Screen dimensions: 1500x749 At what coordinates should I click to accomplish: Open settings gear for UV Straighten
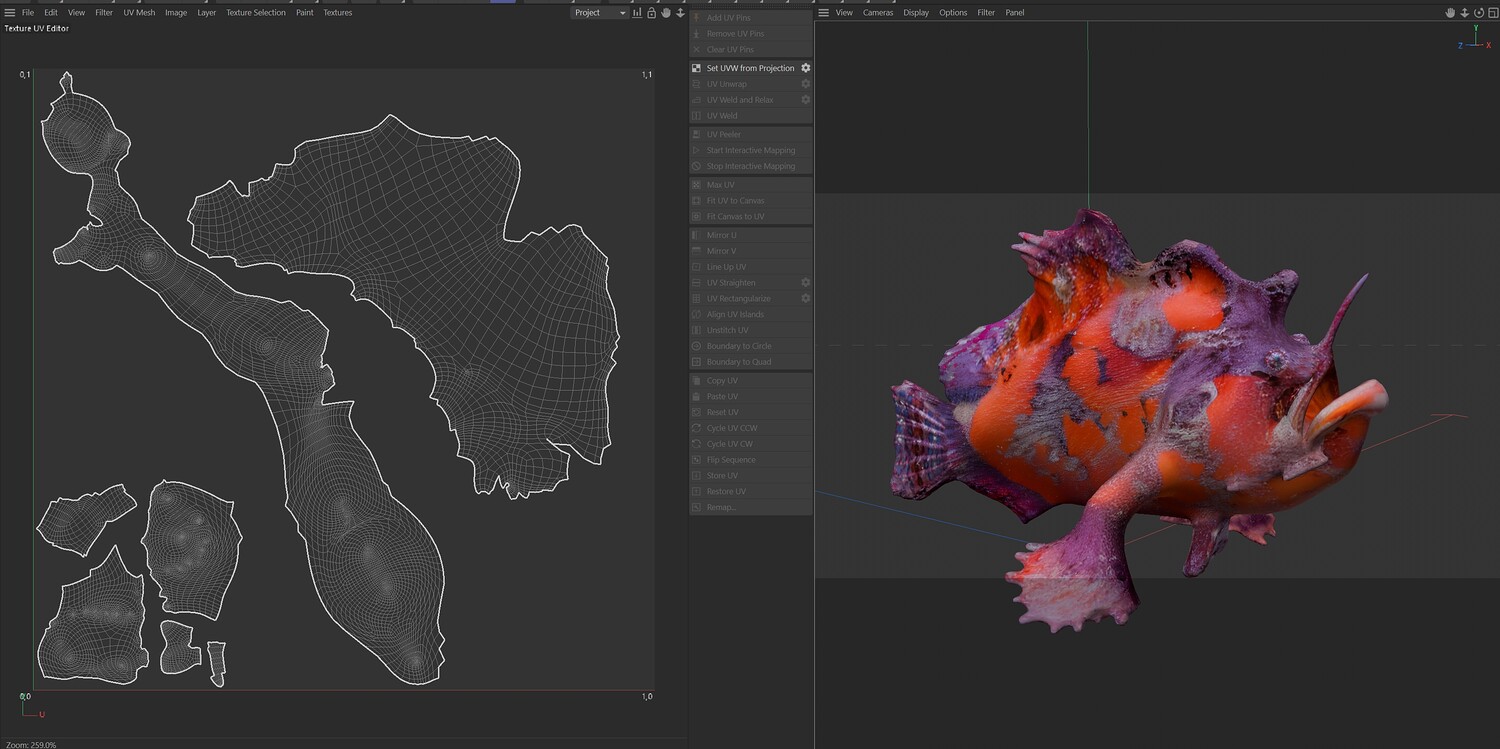pyautogui.click(x=806, y=283)
